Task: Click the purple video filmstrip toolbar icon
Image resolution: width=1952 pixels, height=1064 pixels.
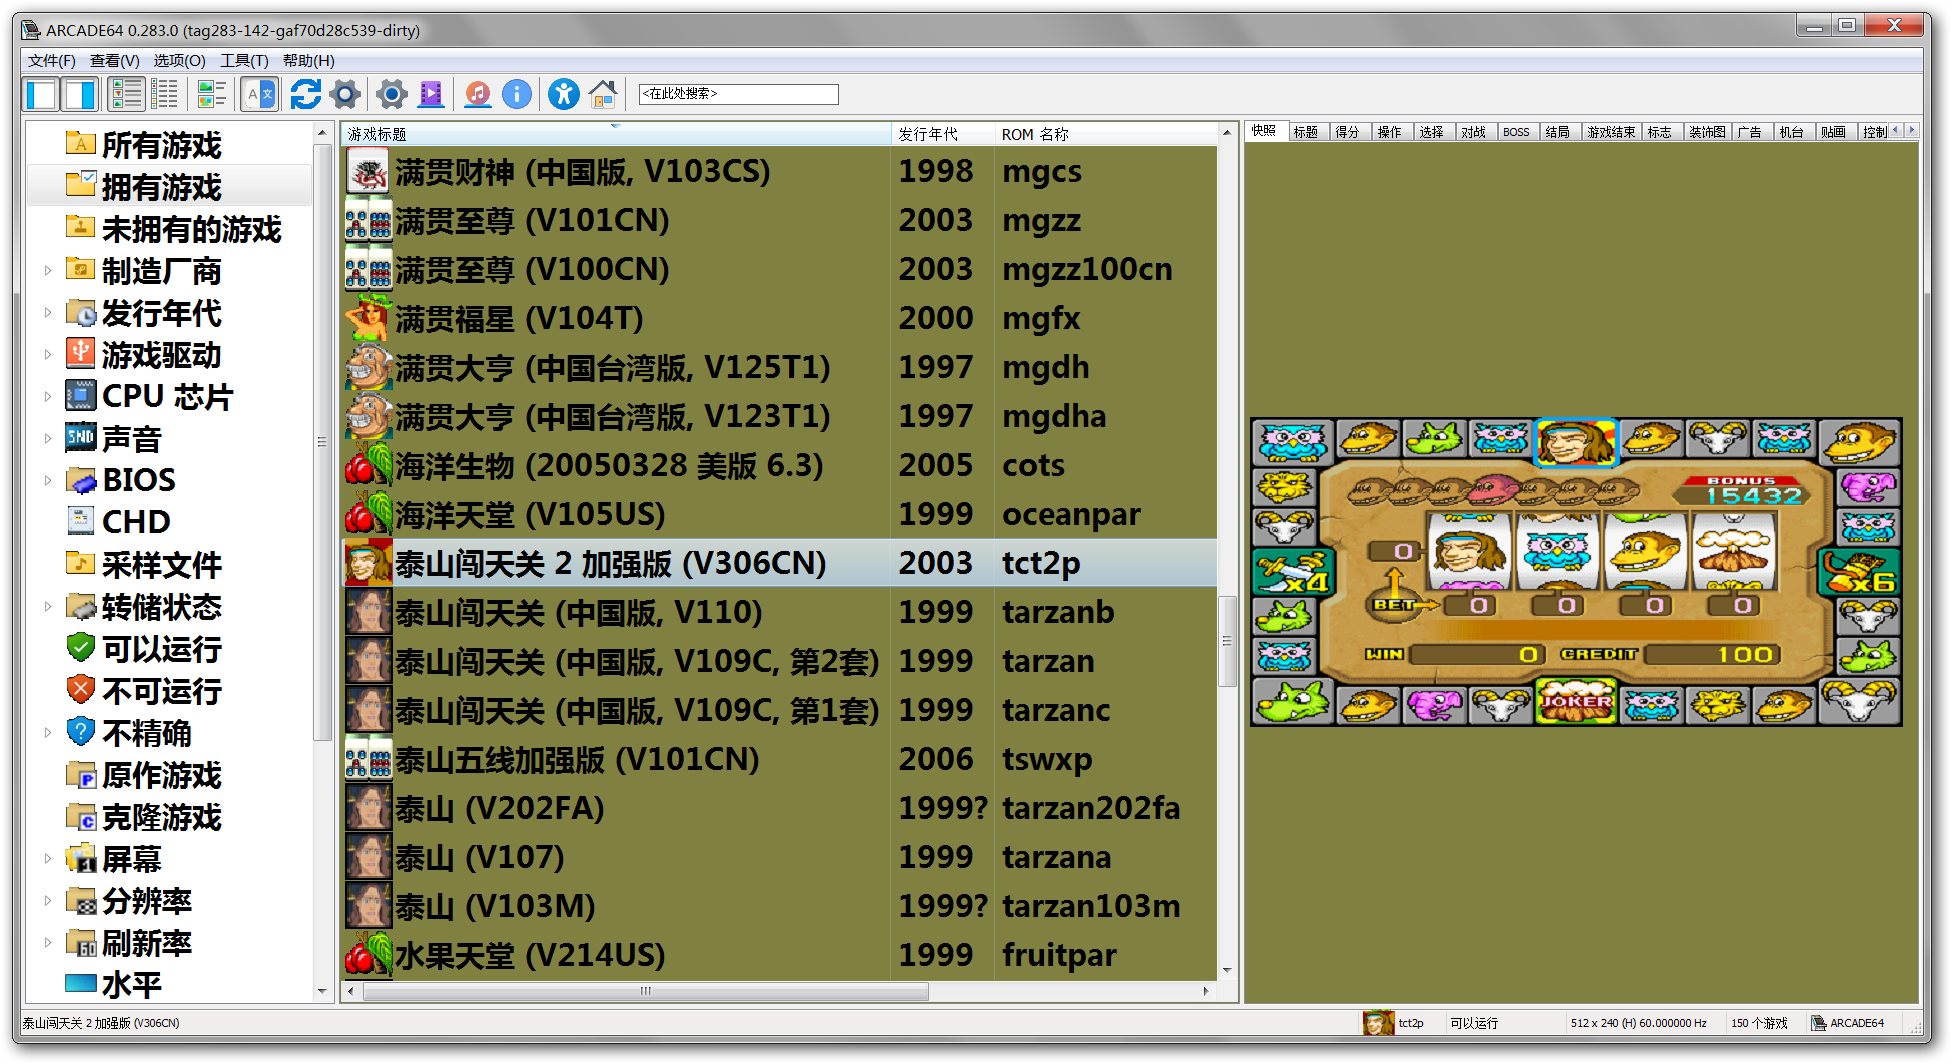Action: click(431, 95)
